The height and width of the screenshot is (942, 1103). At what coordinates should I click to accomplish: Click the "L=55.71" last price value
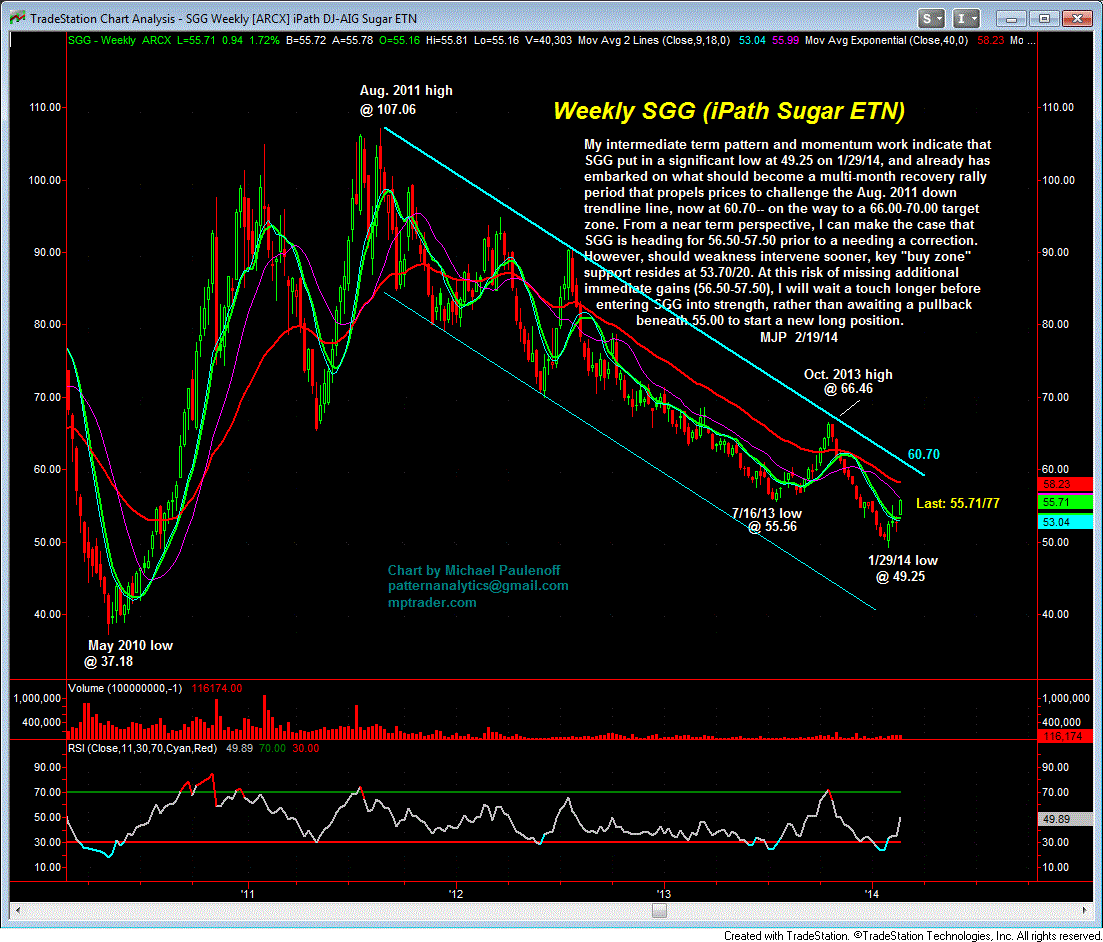click(x=196, y=41)
